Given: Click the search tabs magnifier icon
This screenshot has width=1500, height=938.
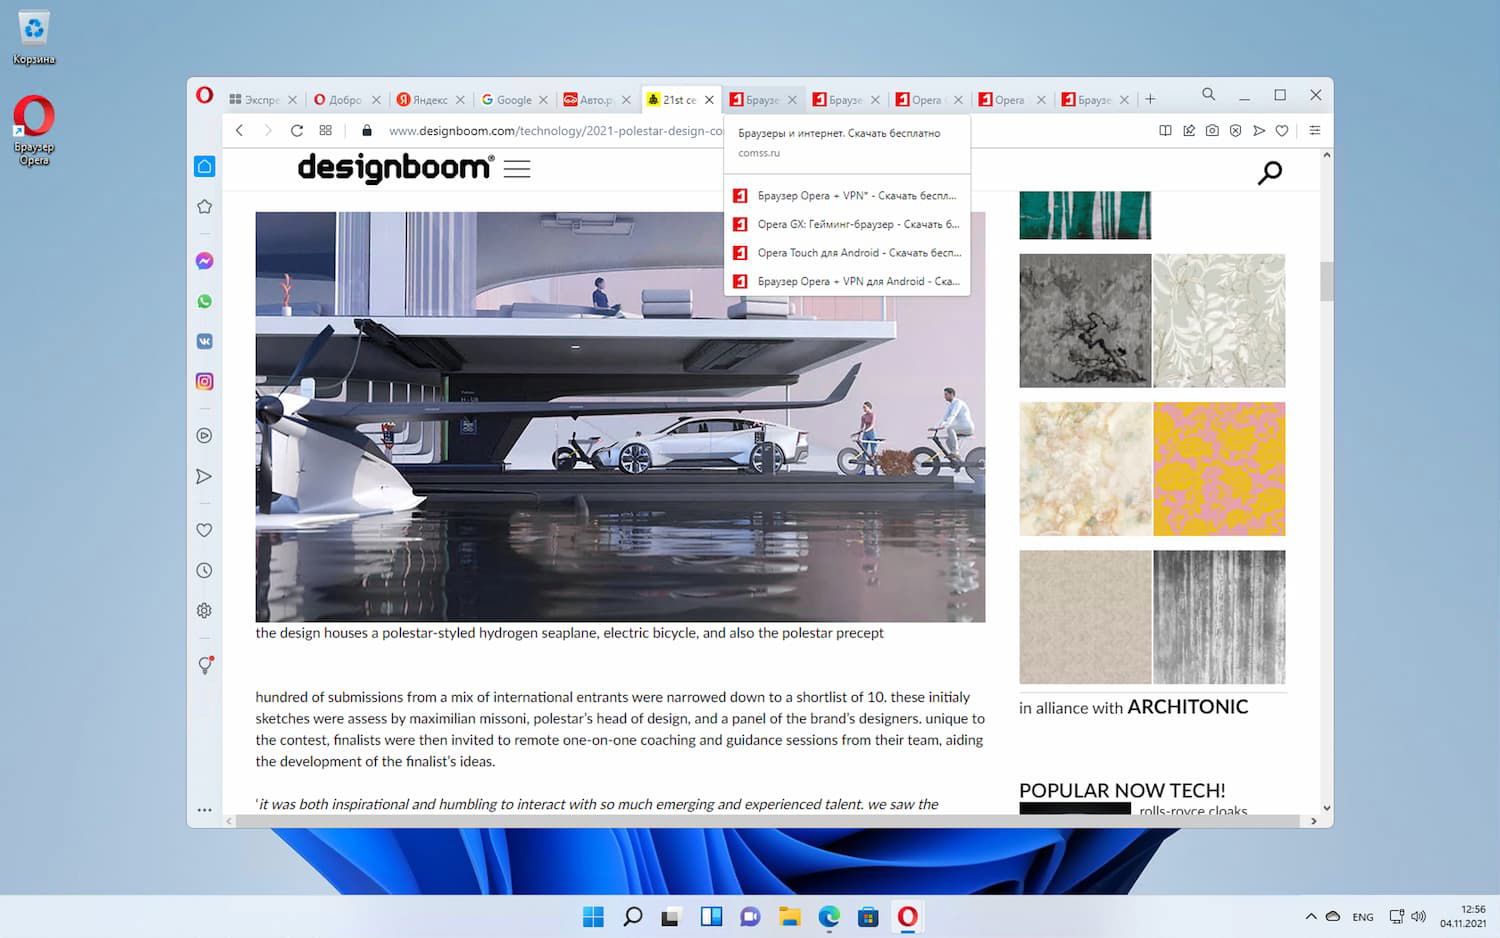Looking at the screenshot, I should 1208,94.
